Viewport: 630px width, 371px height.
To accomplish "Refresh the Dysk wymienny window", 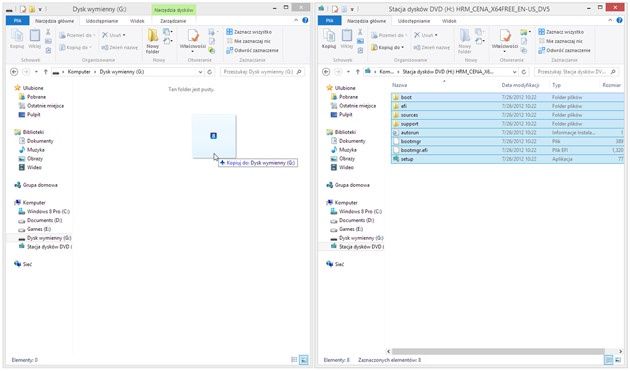I will pyautogui.click(x=209, y=72).
